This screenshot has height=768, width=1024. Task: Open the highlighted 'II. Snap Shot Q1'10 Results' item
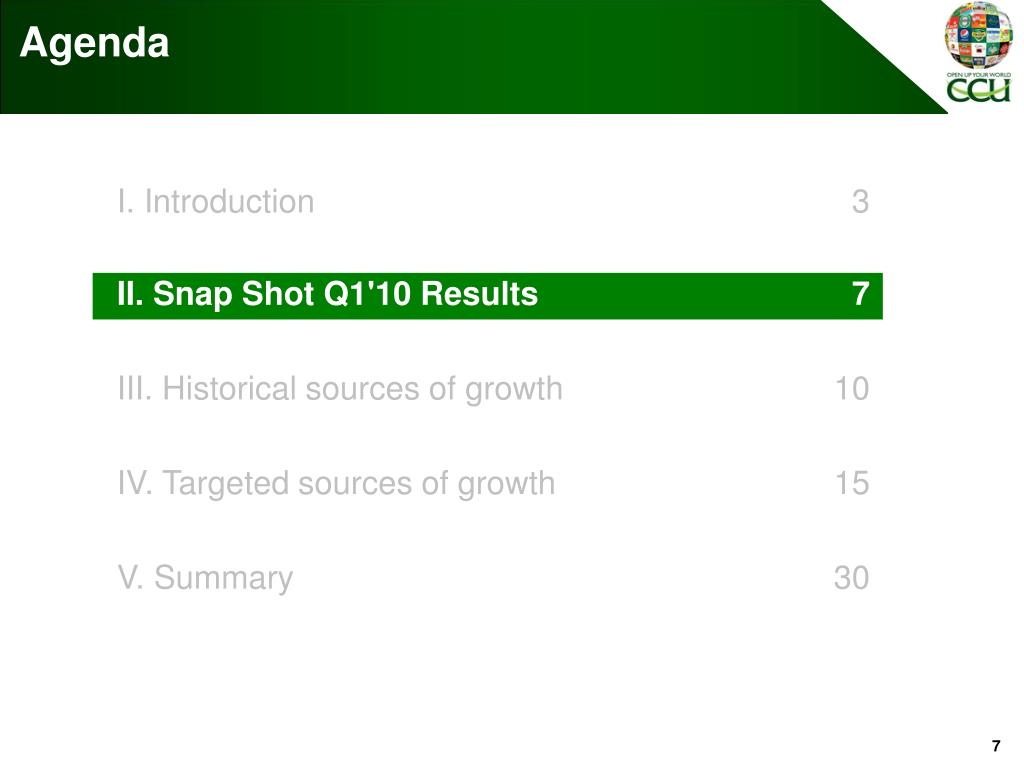[487, 296]
